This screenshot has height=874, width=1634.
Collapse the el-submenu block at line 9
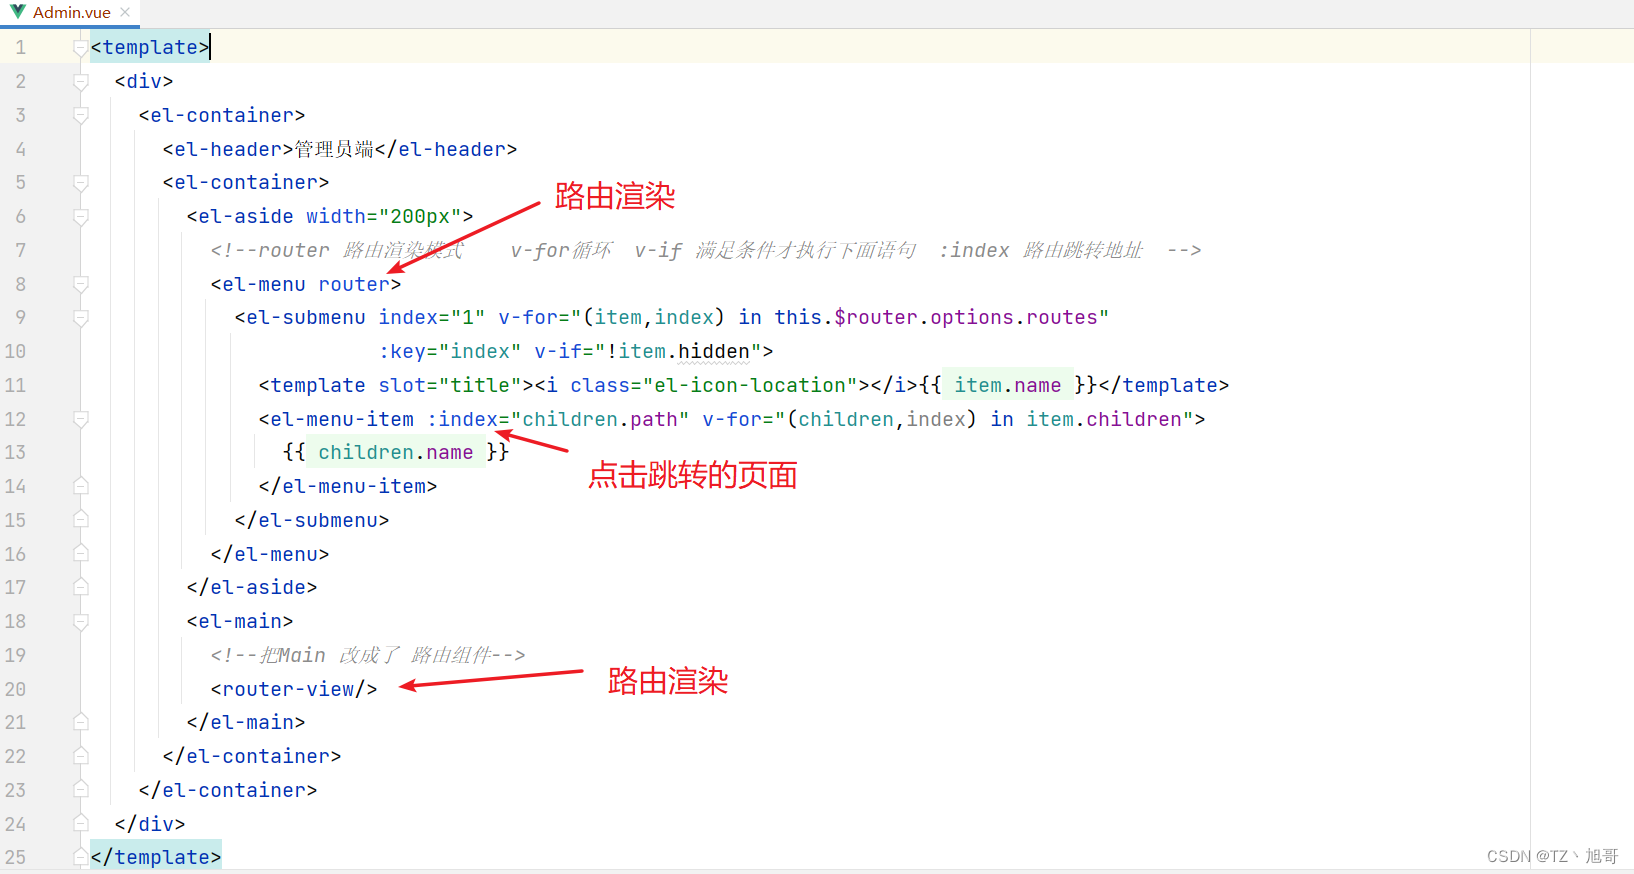[x=81, y=318]
